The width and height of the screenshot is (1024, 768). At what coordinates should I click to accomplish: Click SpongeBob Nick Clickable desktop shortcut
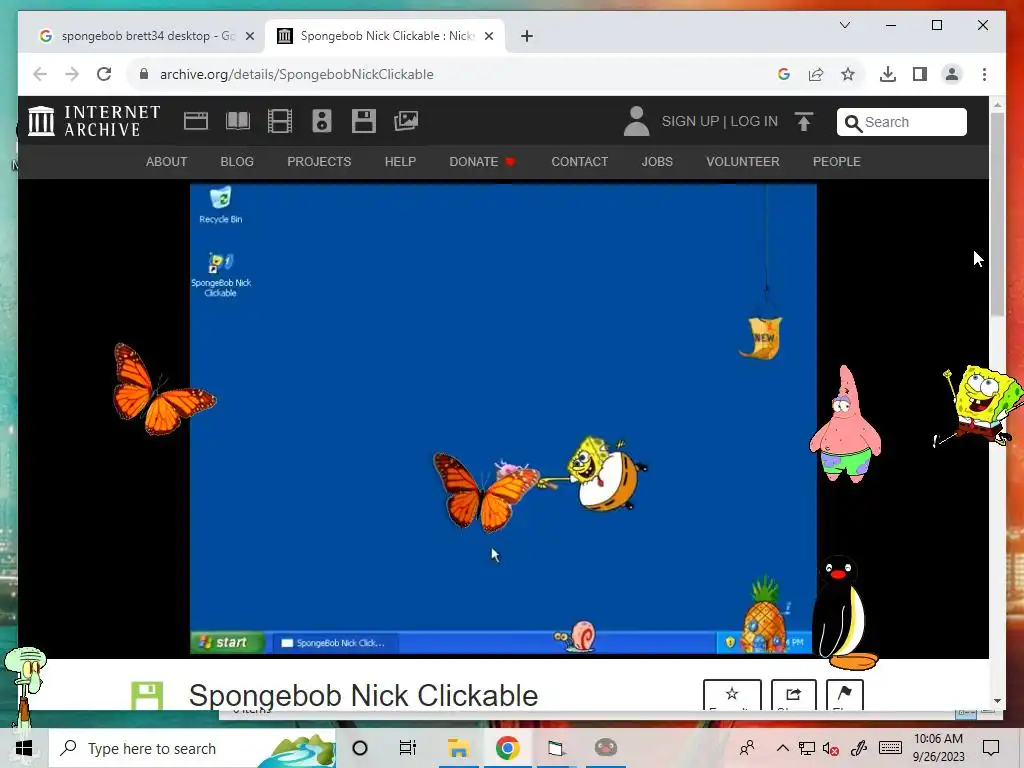[x=221, y=274]
